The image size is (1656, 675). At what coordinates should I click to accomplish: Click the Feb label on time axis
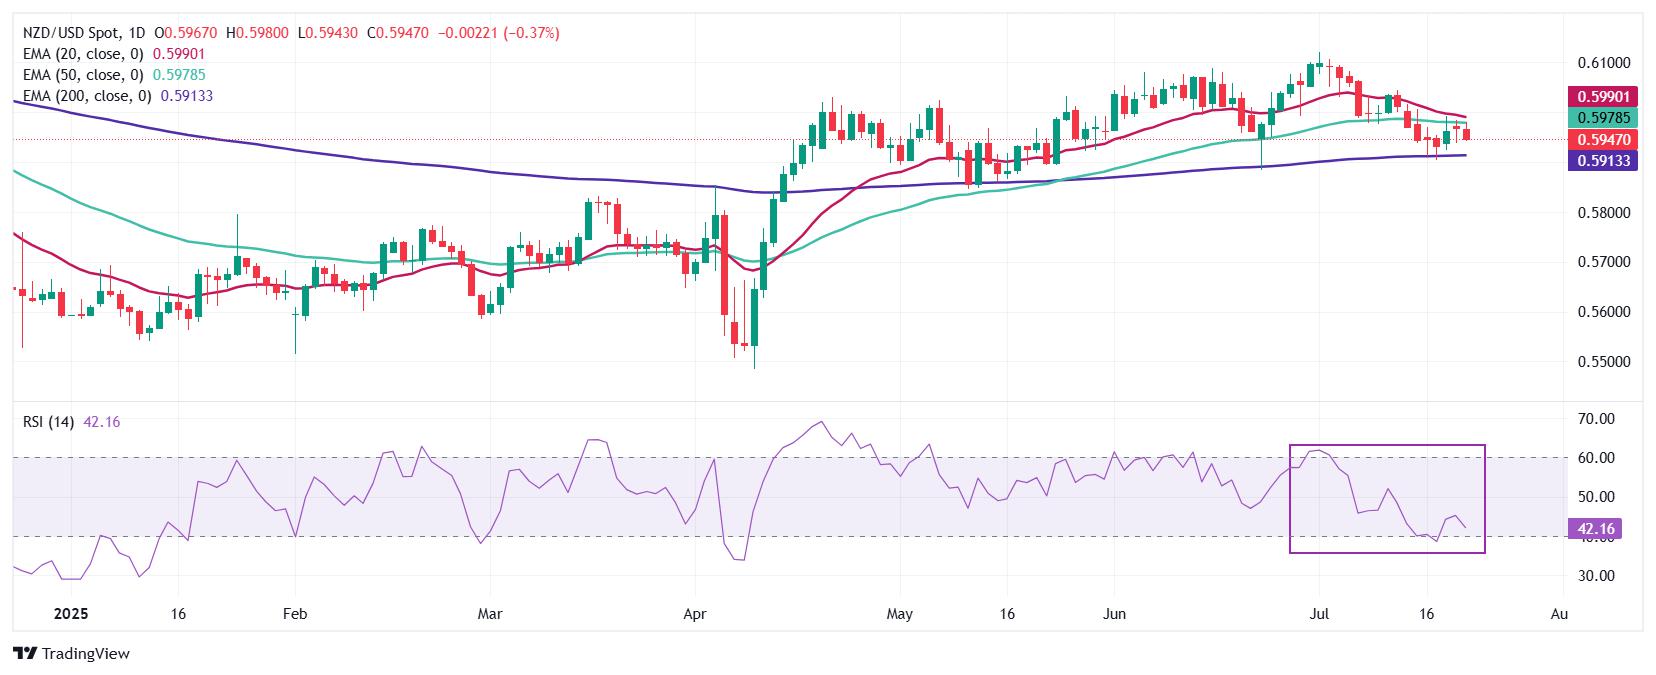(294, 613)
